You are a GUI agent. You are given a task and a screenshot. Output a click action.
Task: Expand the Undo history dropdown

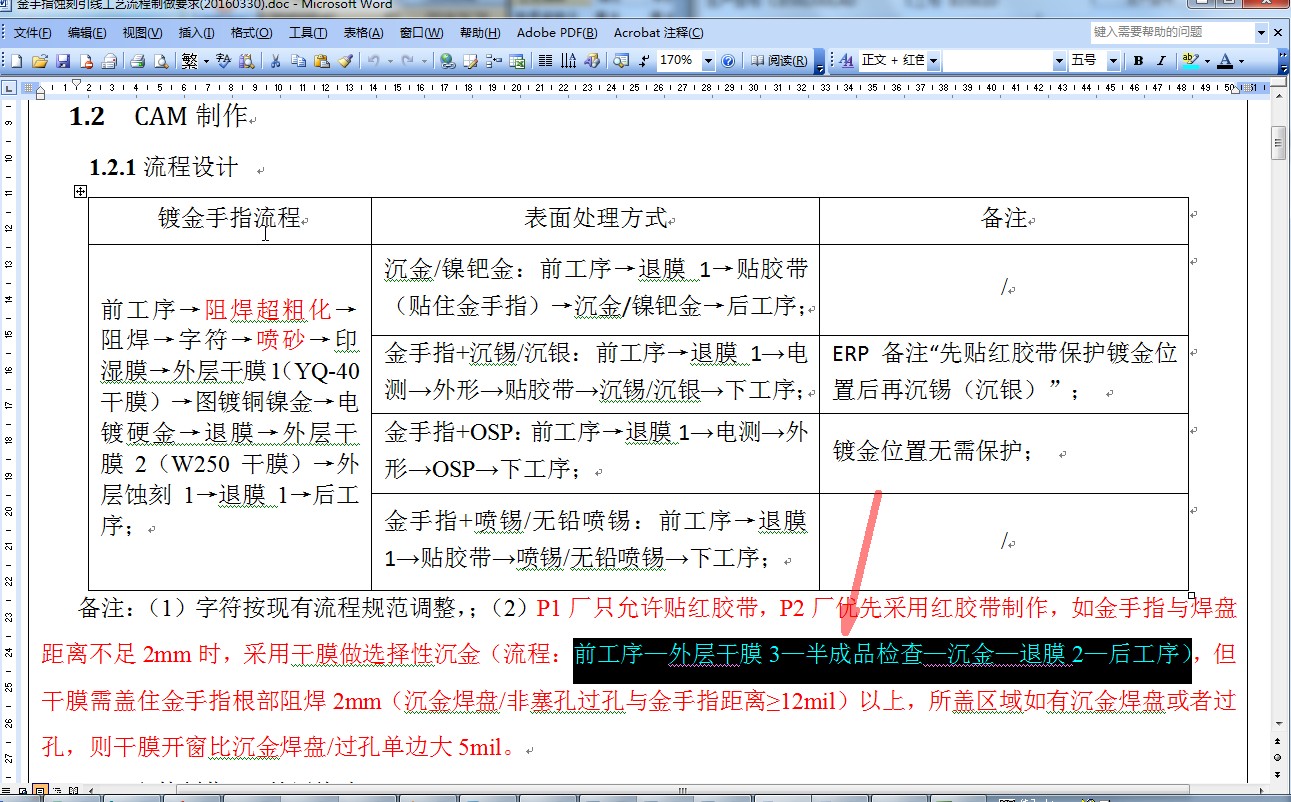[389, 61]
